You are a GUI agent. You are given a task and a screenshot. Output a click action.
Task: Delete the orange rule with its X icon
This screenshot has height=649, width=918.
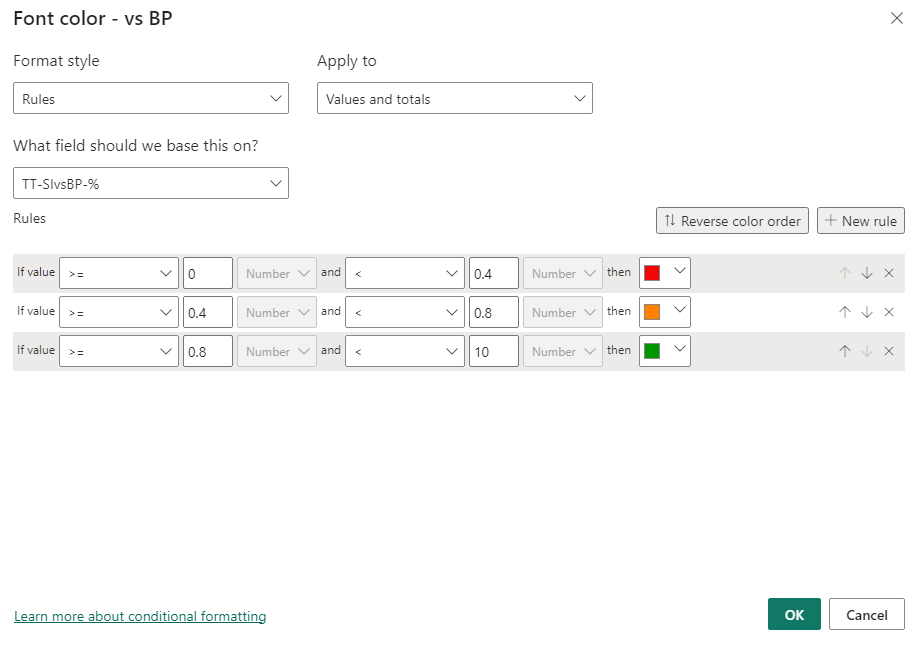point(889,313)
